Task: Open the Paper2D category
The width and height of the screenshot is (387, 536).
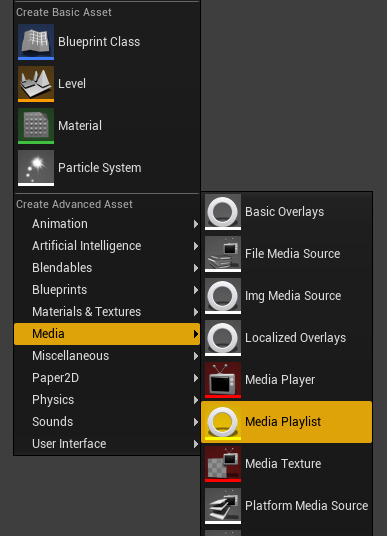Action: pyautogui.click(x=107, y=378)
